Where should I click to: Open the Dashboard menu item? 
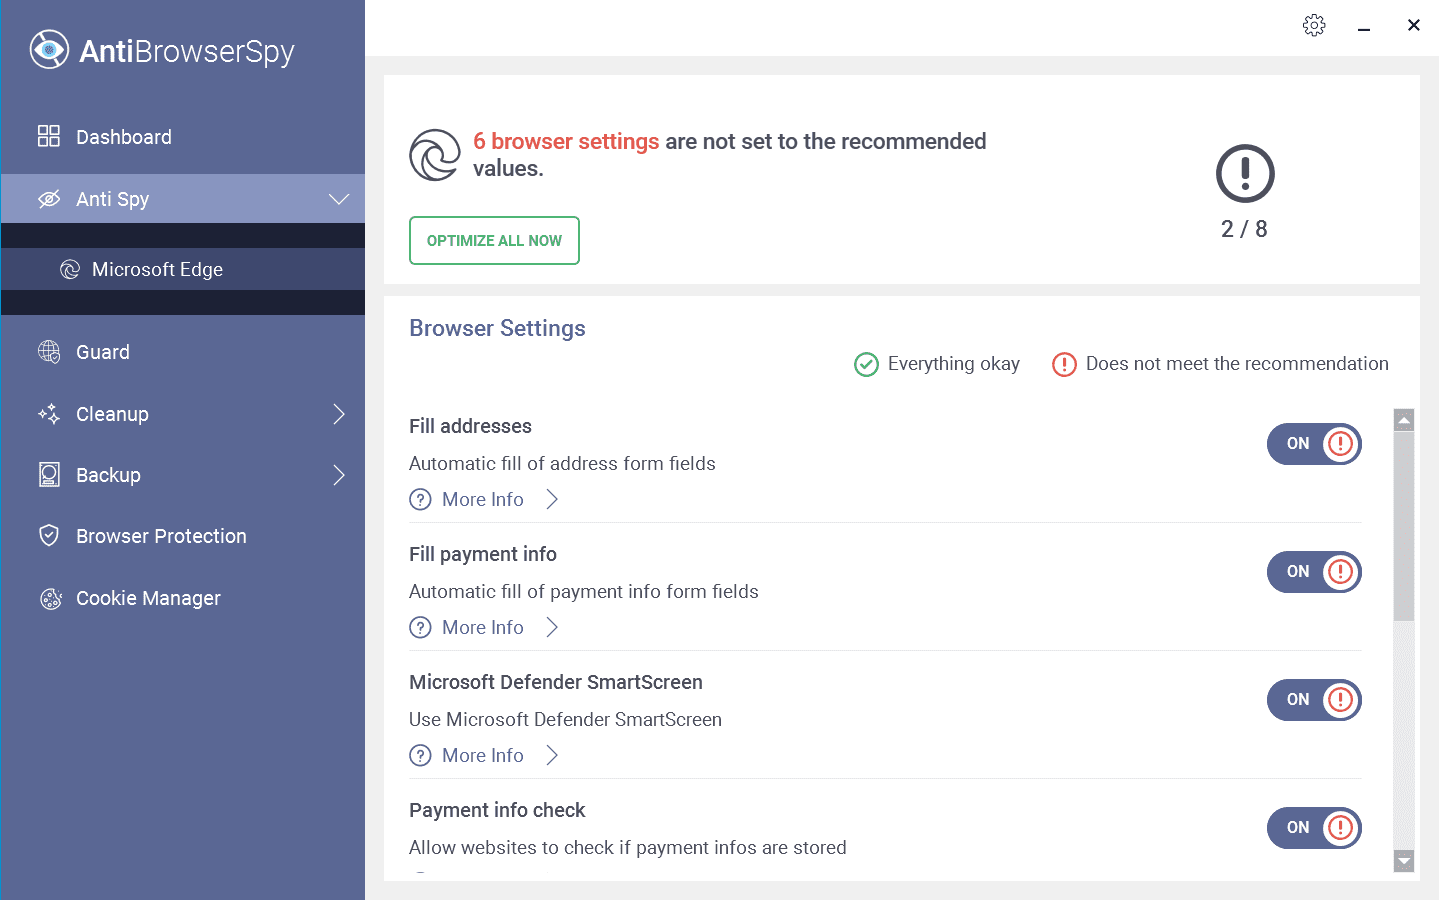pos(124,137)
